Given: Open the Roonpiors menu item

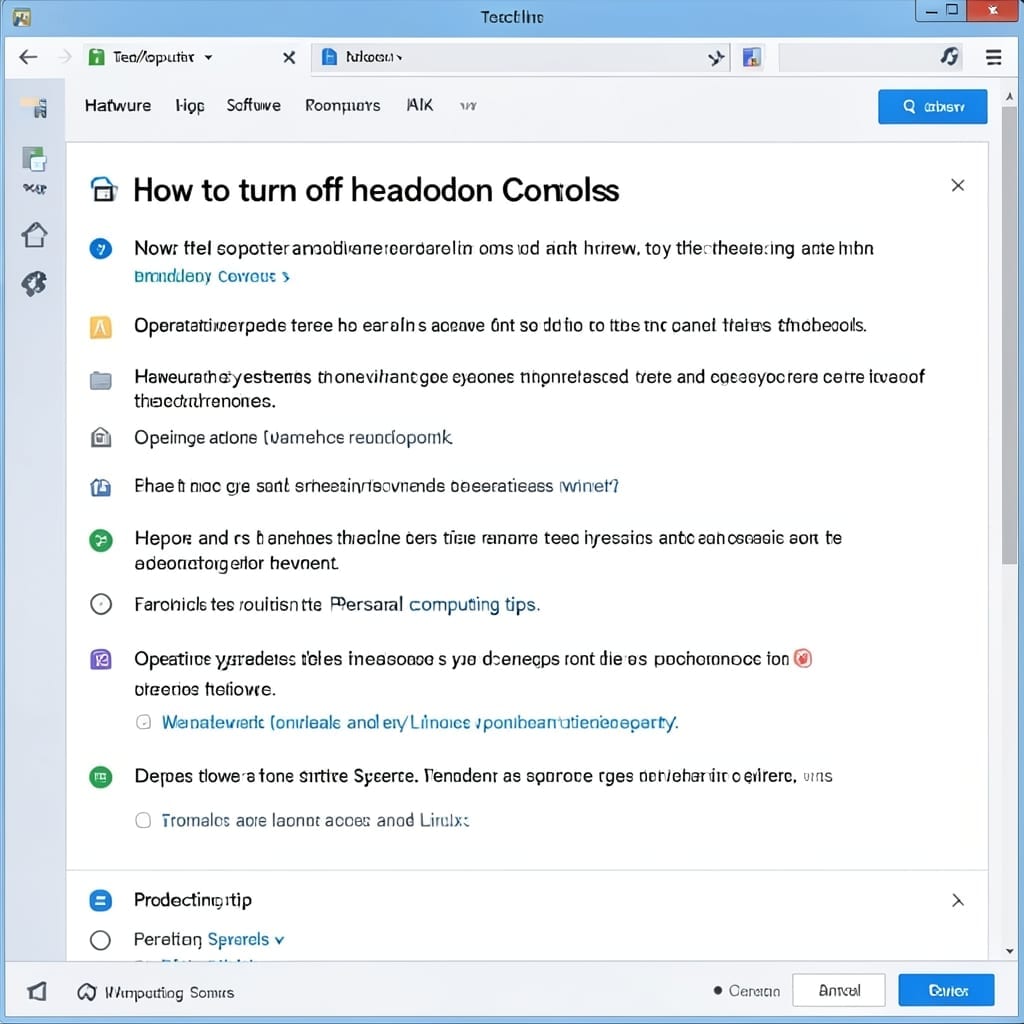Looking at the screenshot, I should pyautogui.click(x=342, y=106).
